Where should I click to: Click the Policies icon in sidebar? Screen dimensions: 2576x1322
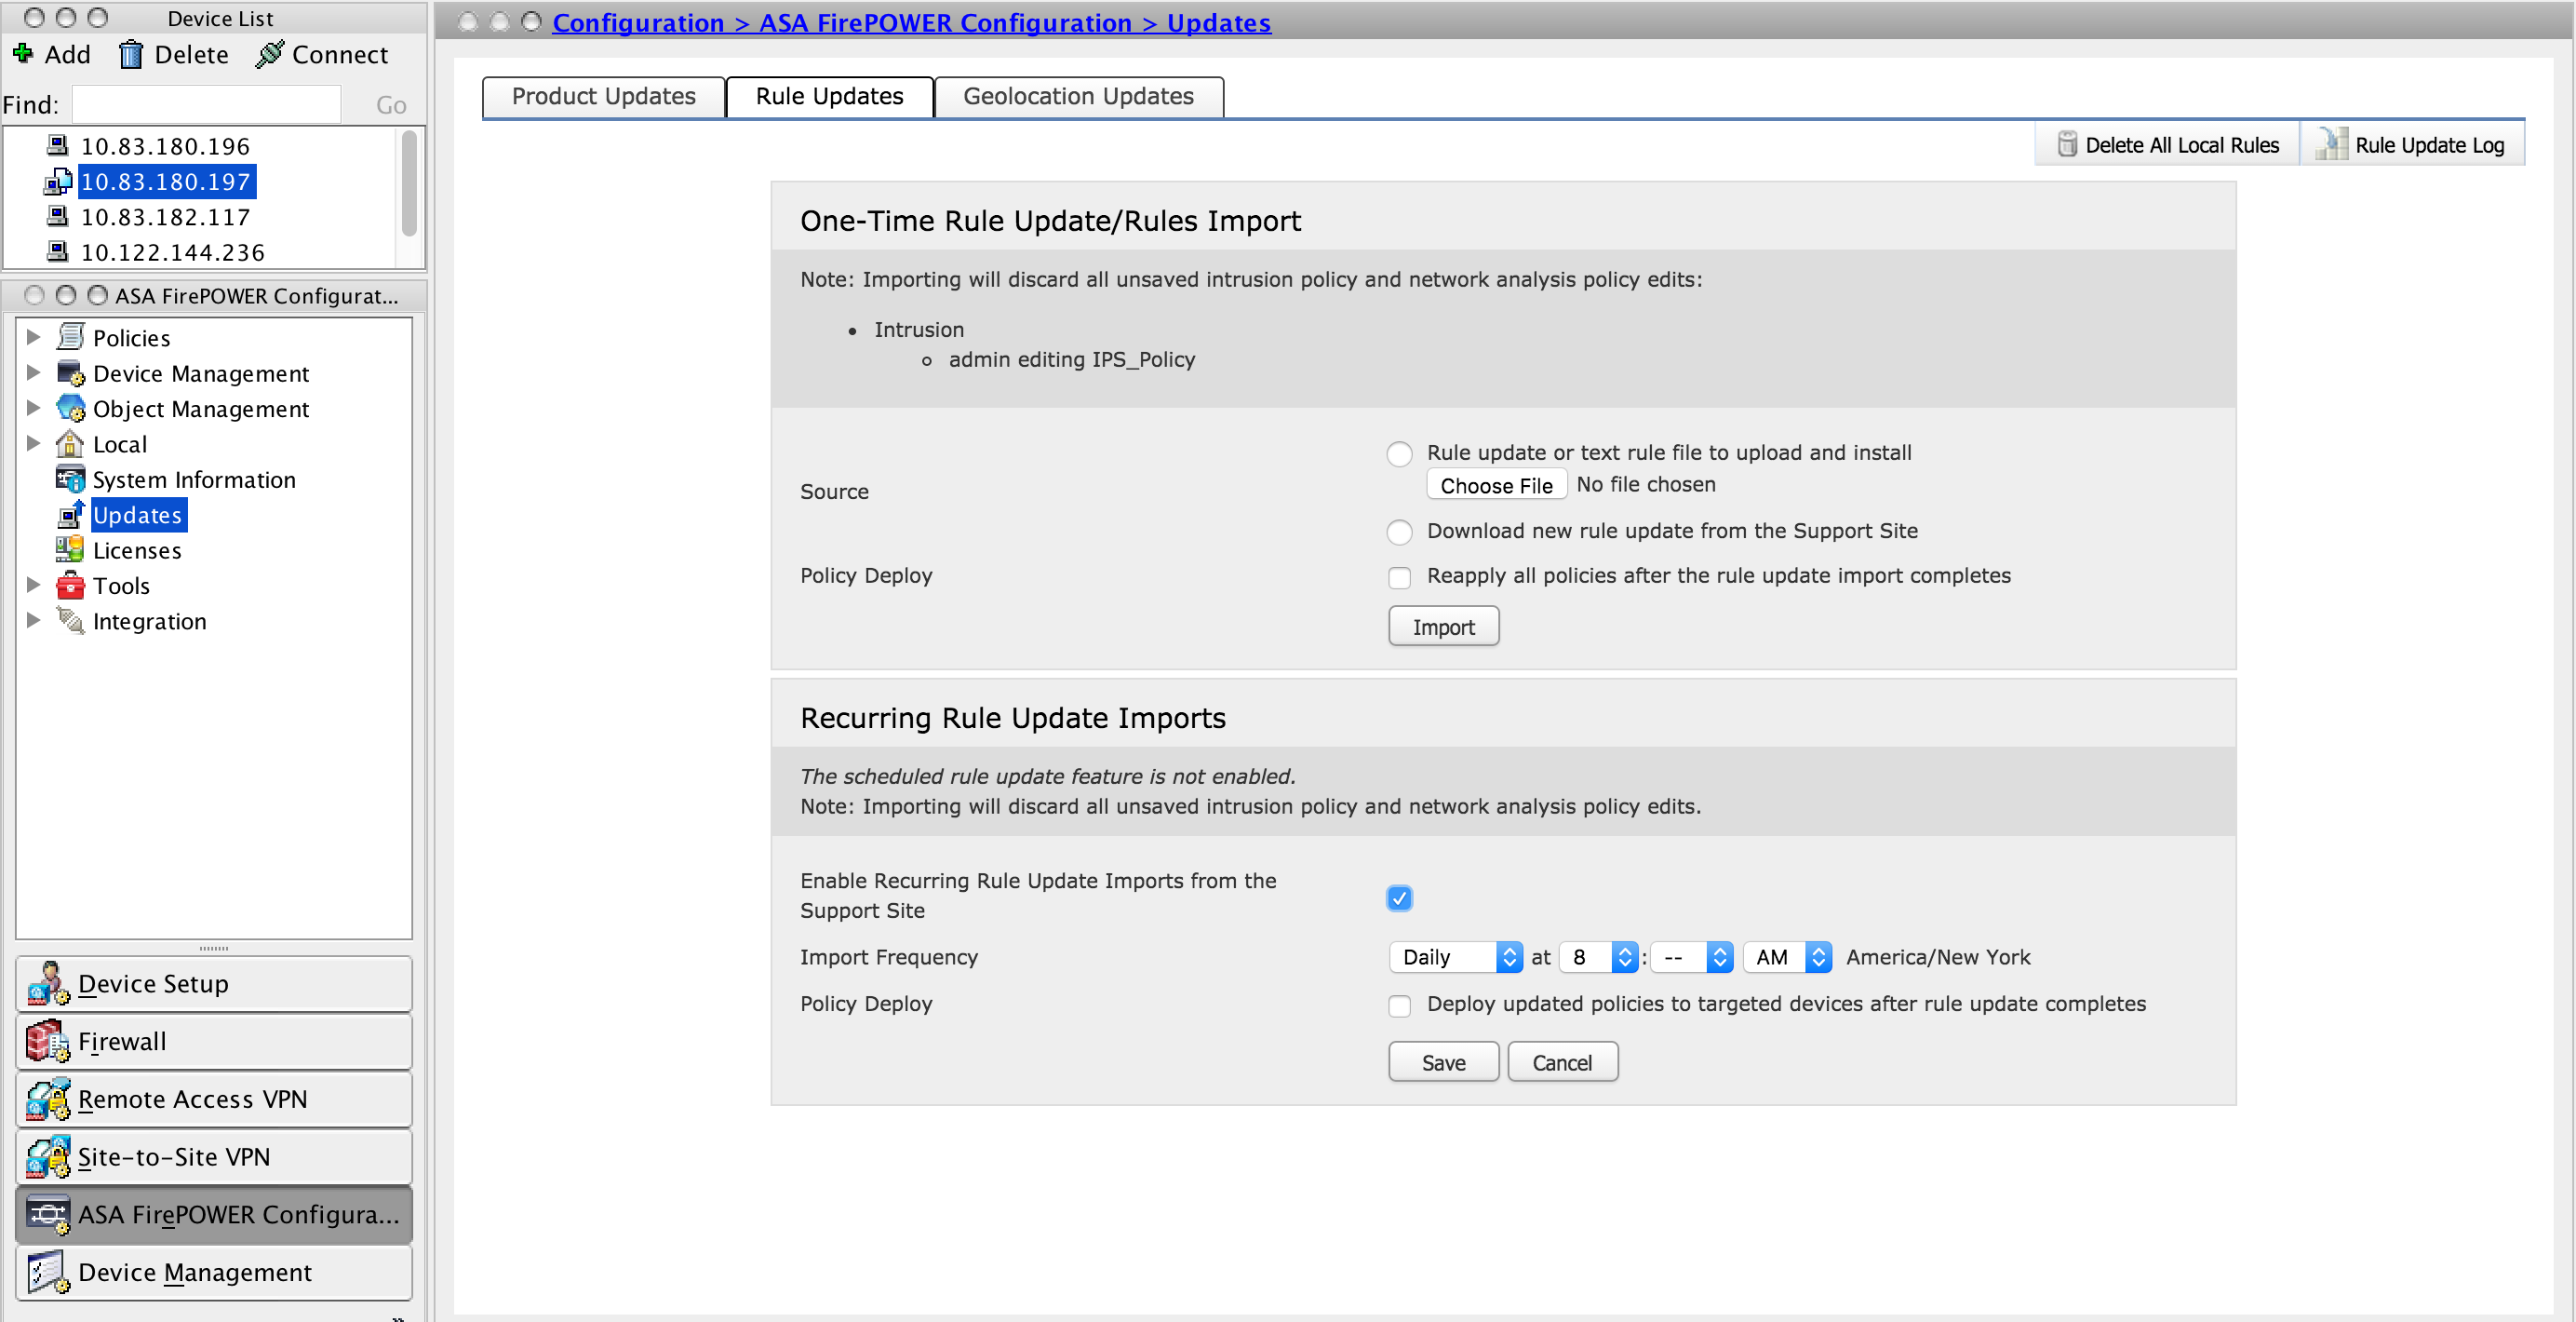click(69, 337)
